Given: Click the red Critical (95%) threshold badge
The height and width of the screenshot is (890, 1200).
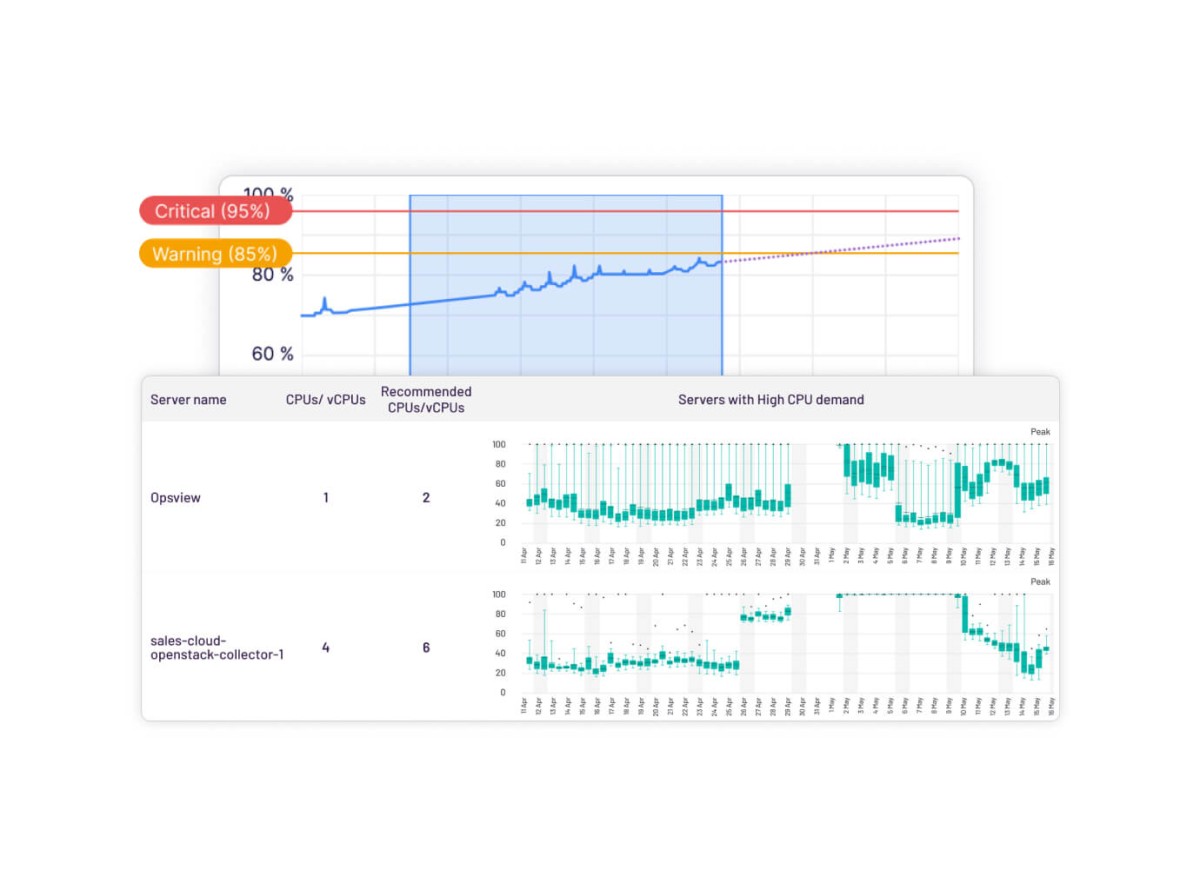Looking at the screenshot, I should (214, 211).
